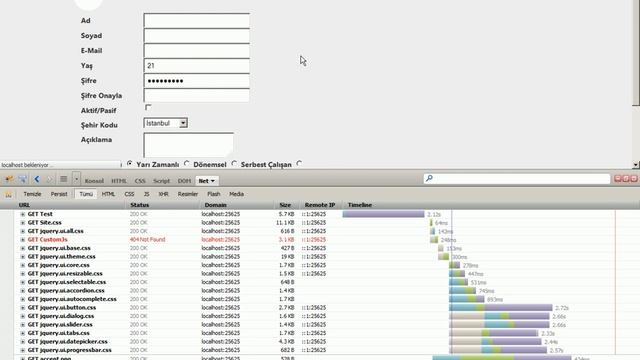640x360 pixels.
Task: Click the URL column header
Action: (24, 205)
